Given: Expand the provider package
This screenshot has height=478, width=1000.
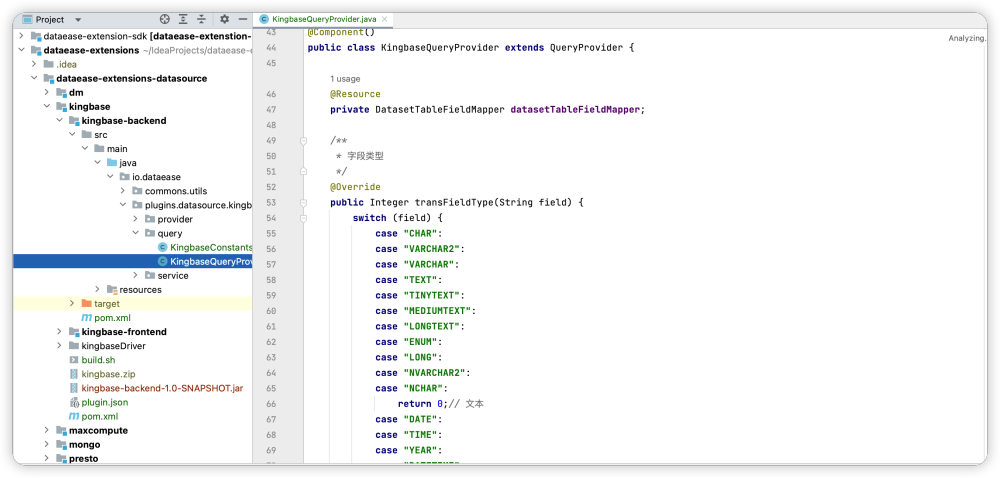Looking at the screenshot, I should 136,219.
